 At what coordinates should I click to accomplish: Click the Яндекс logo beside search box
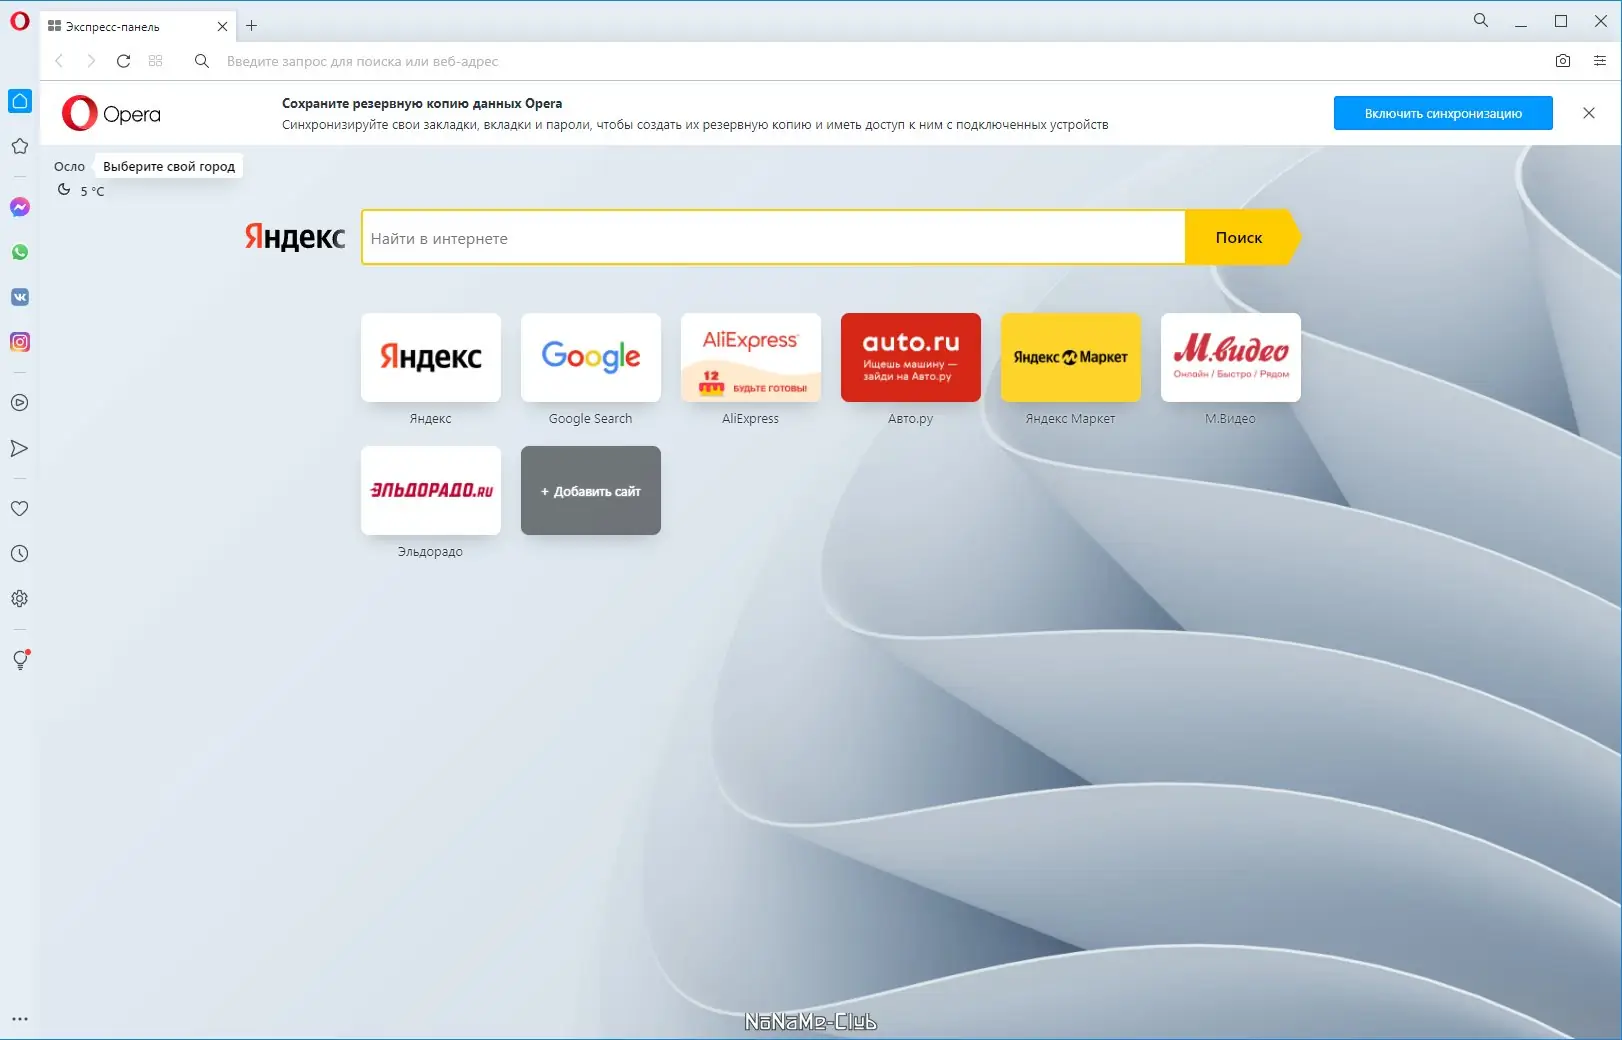295,237
